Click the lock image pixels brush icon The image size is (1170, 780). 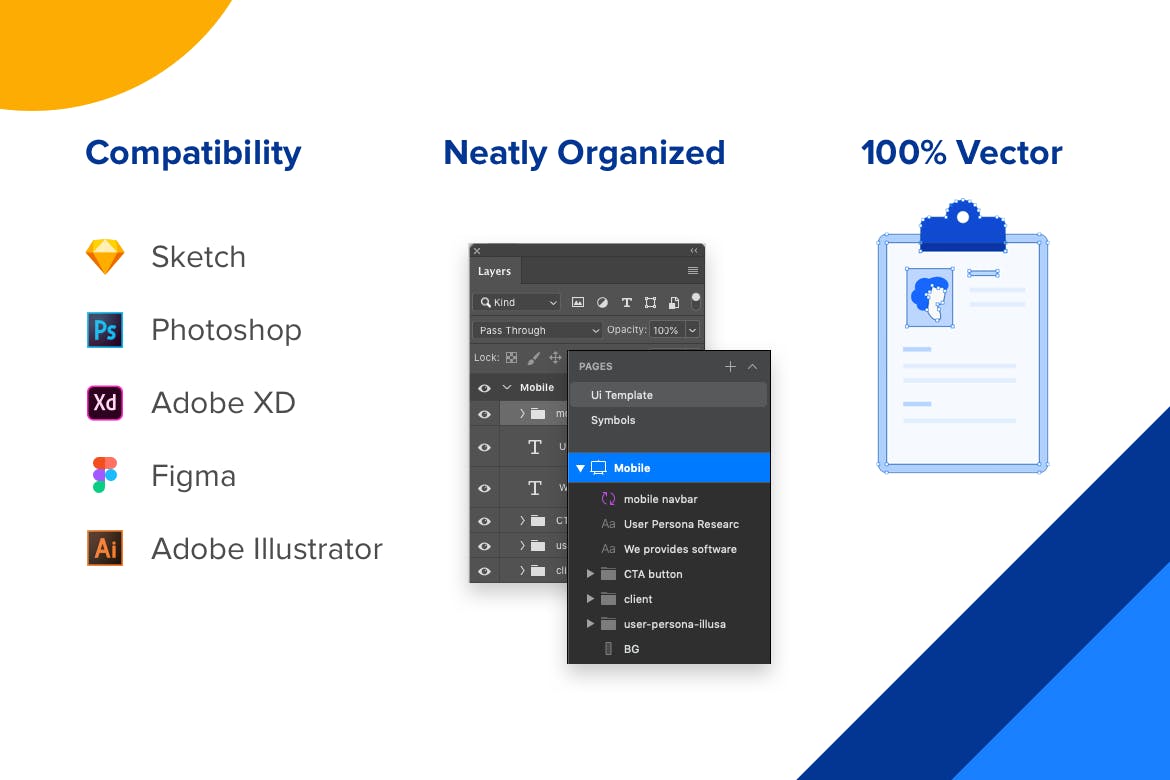tap(533, 358)
